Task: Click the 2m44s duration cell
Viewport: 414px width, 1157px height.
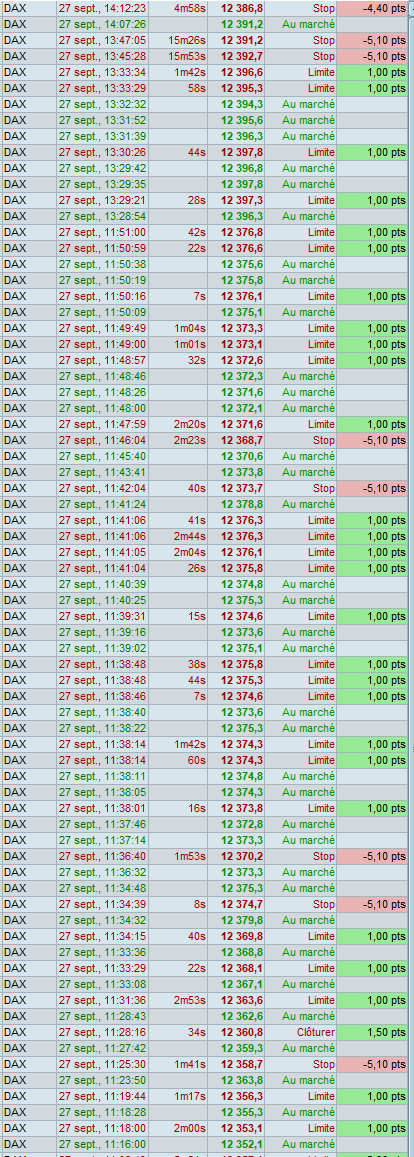Action: (x=179, y=536)
